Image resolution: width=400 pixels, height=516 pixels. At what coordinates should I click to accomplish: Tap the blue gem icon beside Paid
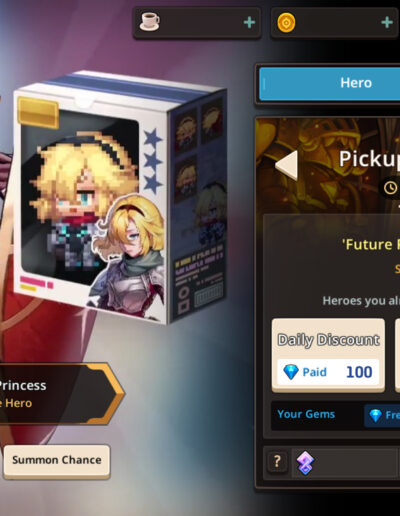[291, 372]
